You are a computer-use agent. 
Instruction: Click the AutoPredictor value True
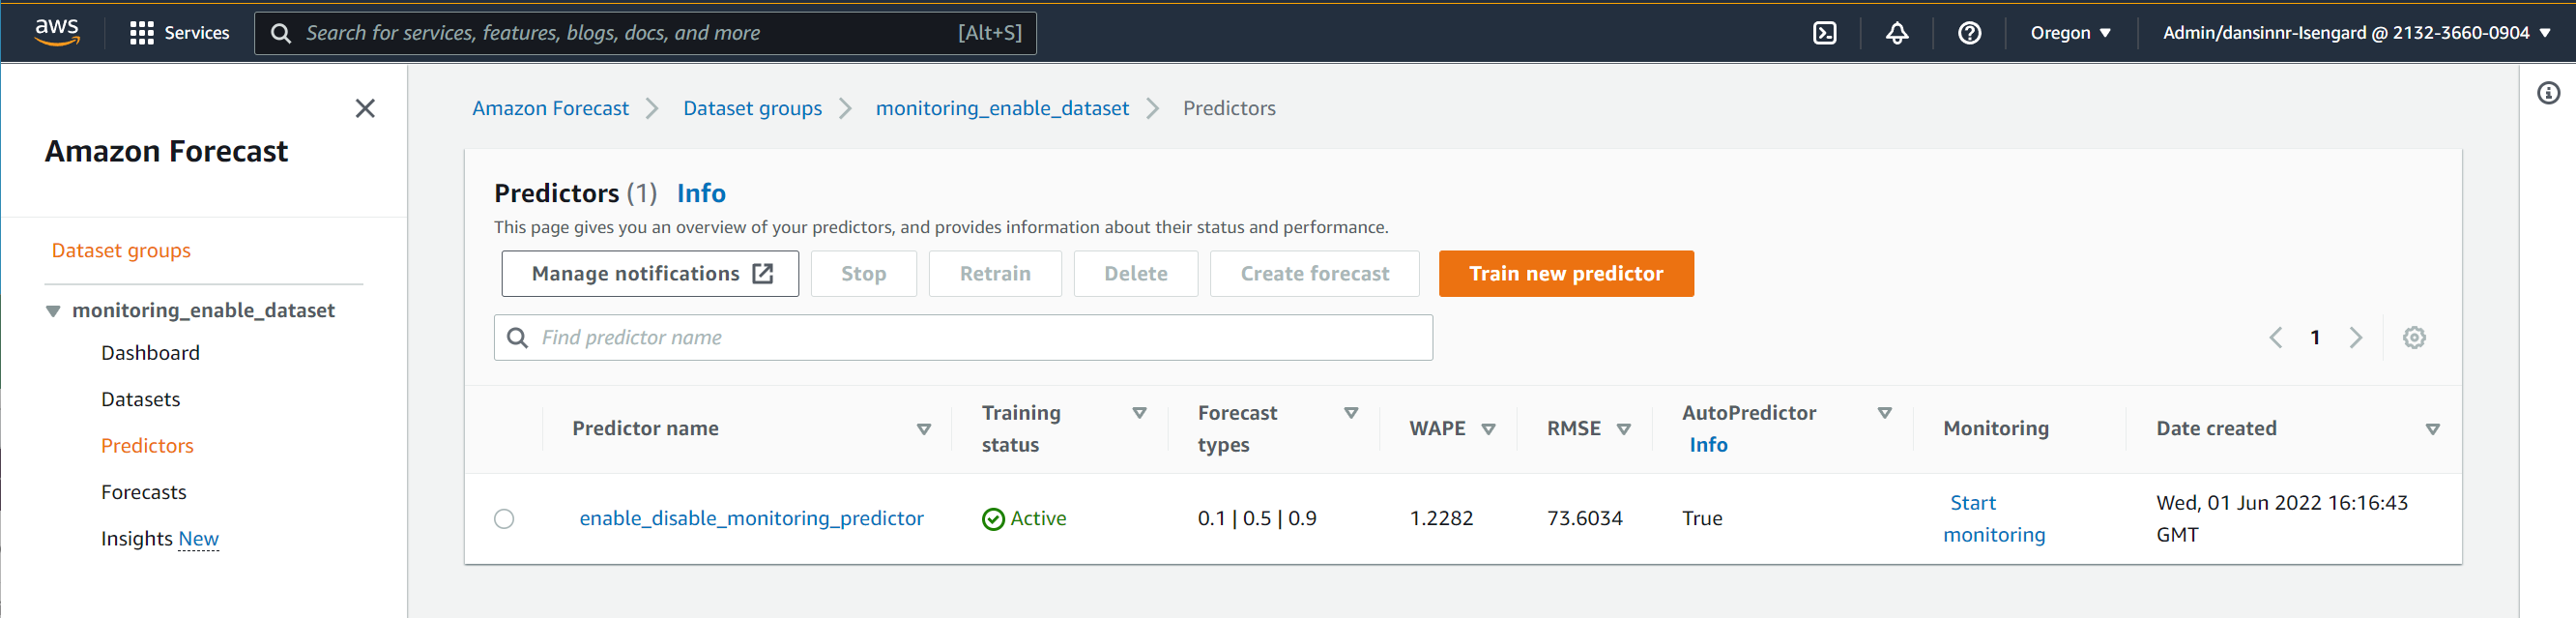pyautogui.click(x=1702, y=519)
